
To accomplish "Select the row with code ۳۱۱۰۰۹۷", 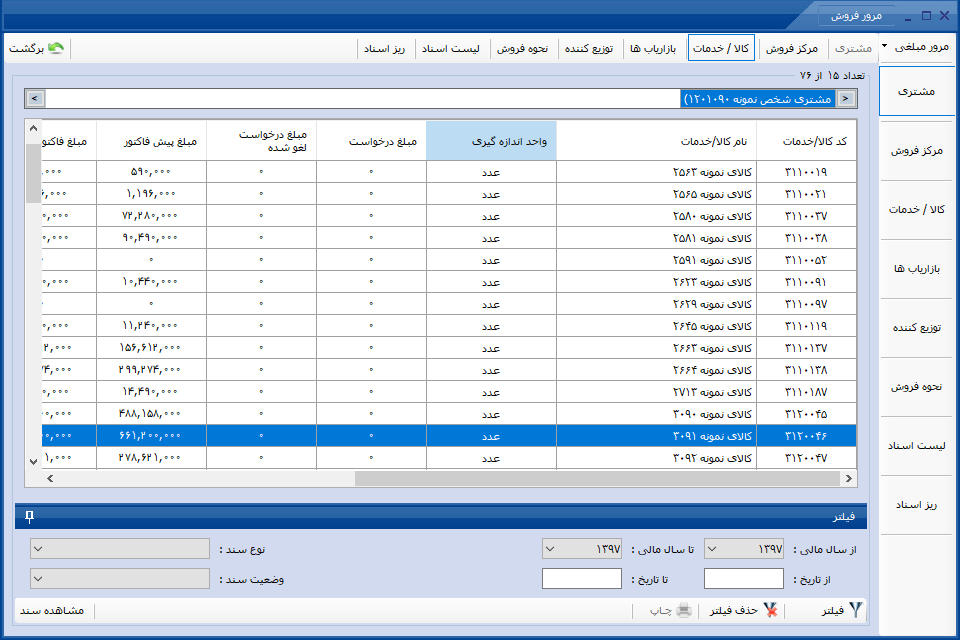I will [x=449, y=304].
